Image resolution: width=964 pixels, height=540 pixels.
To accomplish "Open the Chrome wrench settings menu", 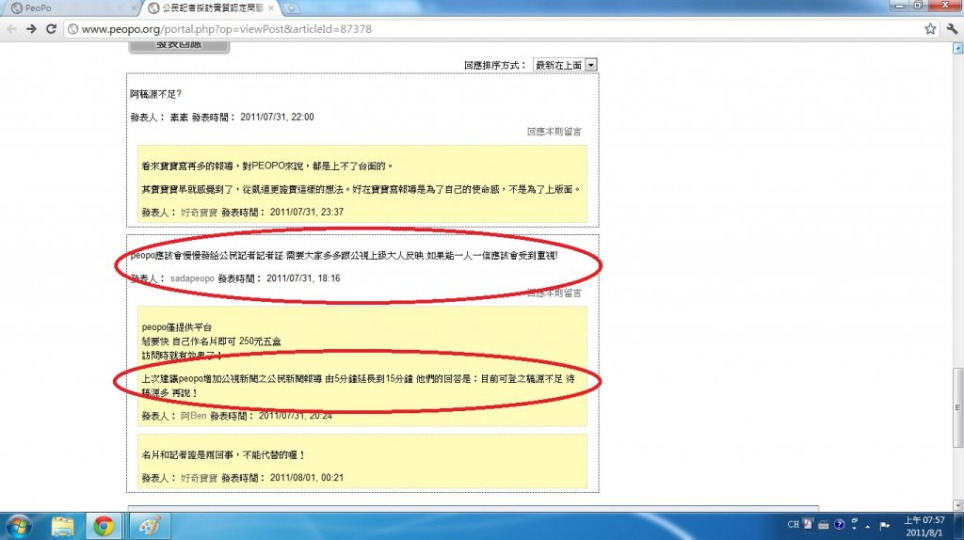I will 951,29.
